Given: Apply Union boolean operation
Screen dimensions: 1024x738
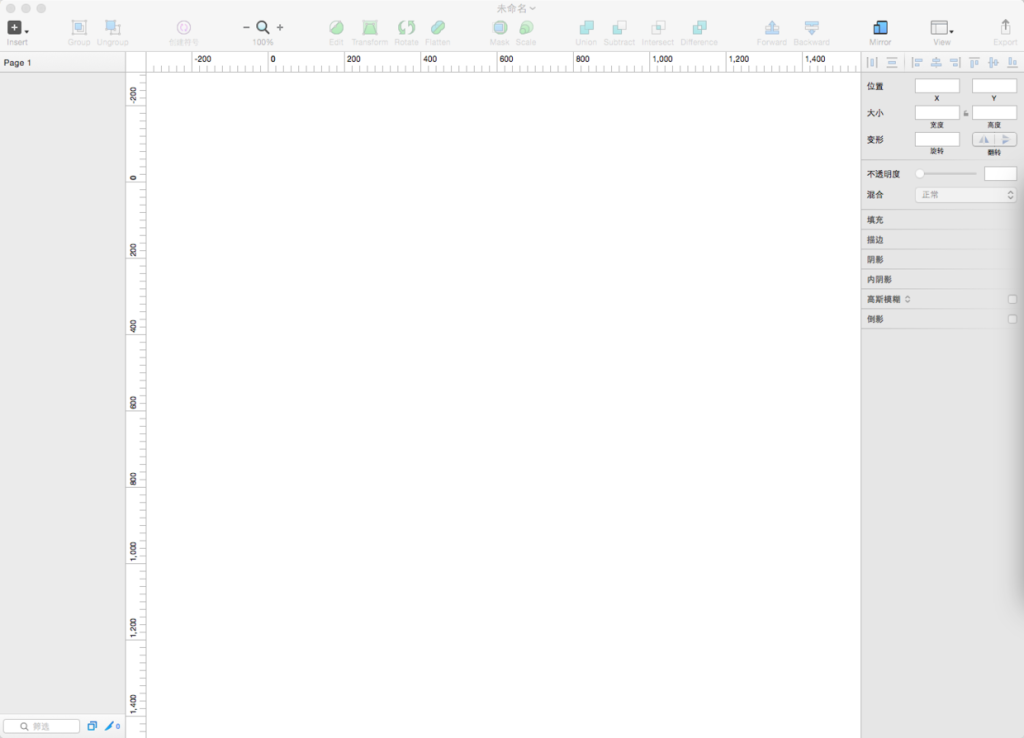Looking at the screenshot, I should tap(586, 27).
